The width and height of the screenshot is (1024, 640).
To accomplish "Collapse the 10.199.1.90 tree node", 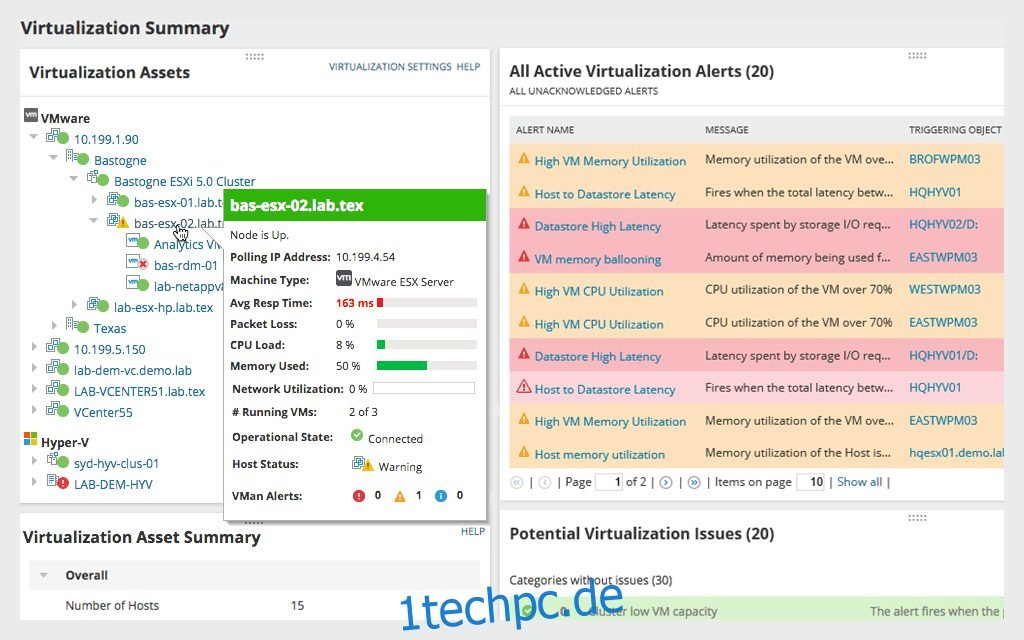I will (x=33, y=137).
